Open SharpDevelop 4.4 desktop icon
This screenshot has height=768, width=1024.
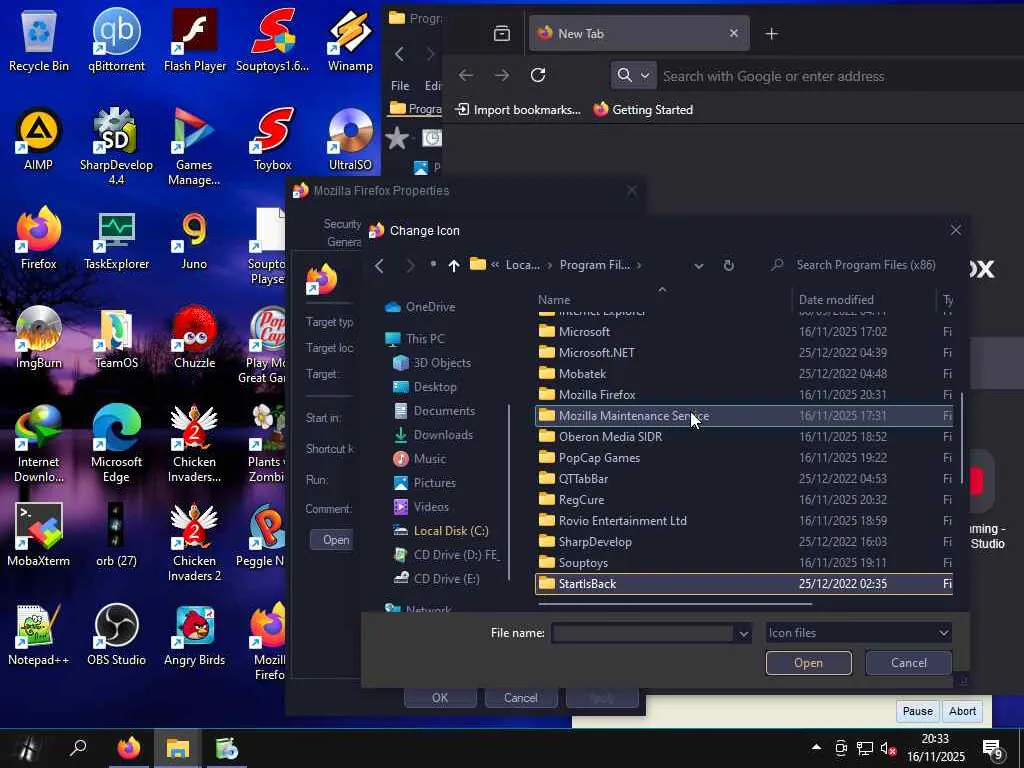click(116, 146)
